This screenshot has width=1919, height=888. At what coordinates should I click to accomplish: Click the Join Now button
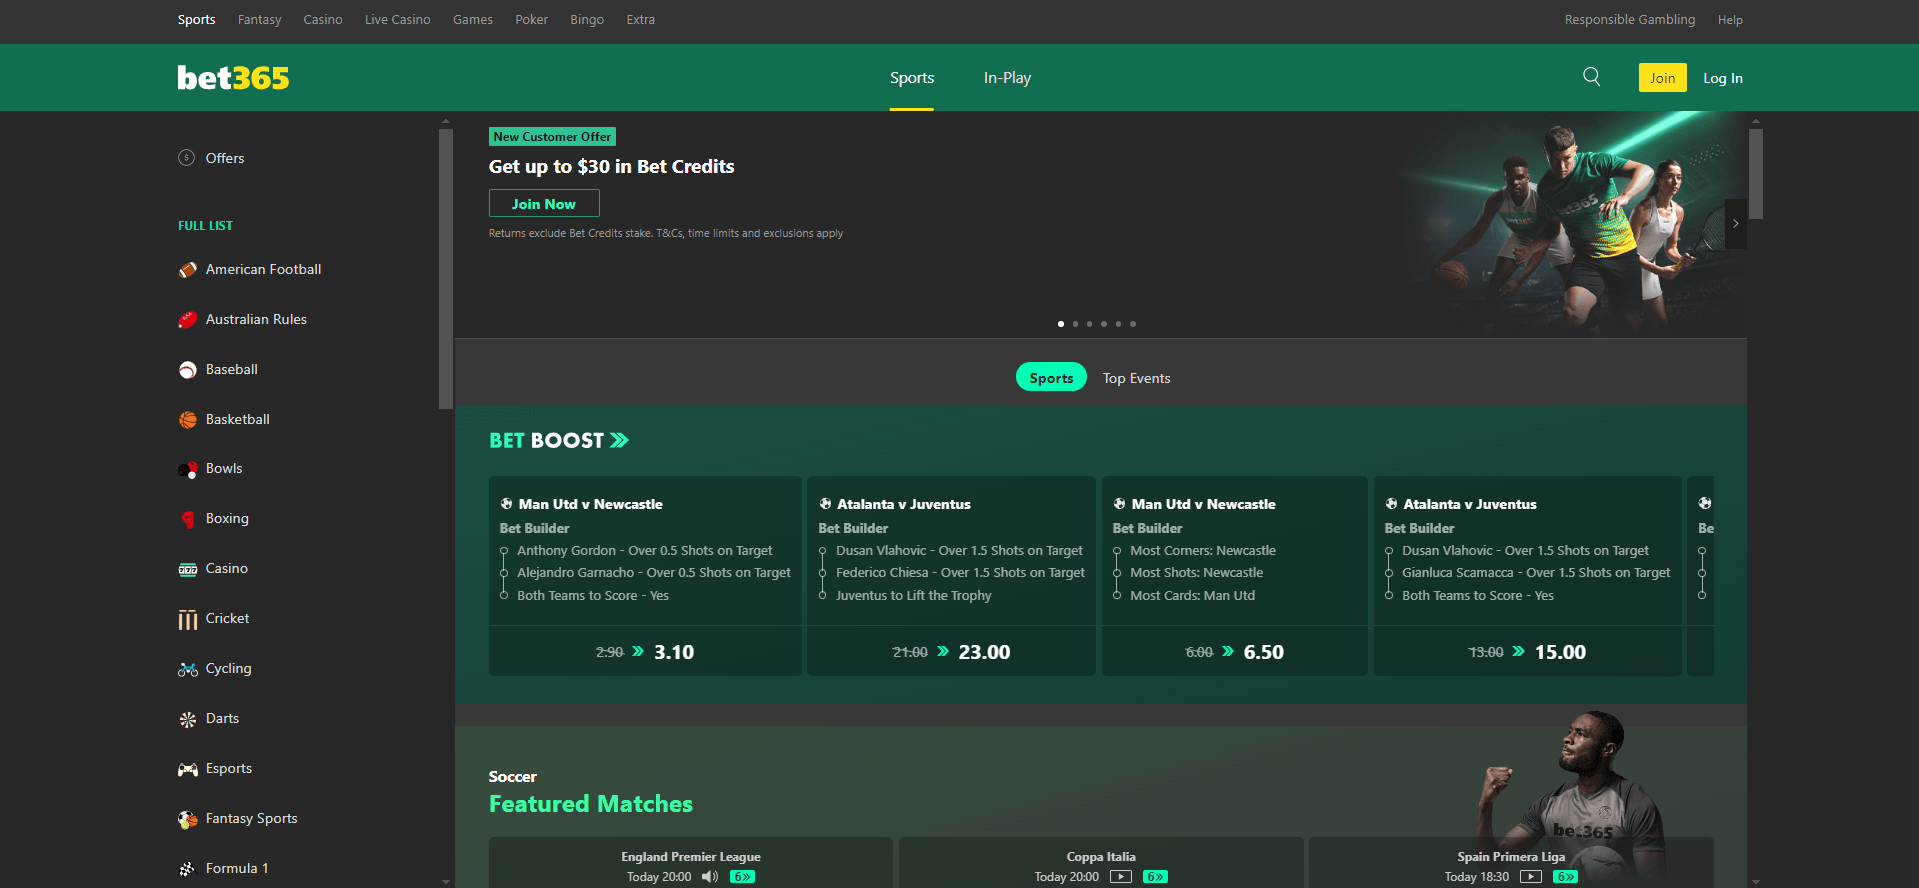544,203
